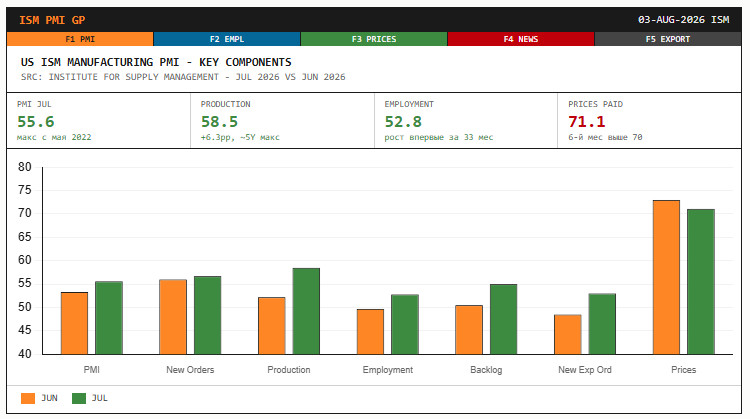Open the F1 PMI tab

(80, 39)
